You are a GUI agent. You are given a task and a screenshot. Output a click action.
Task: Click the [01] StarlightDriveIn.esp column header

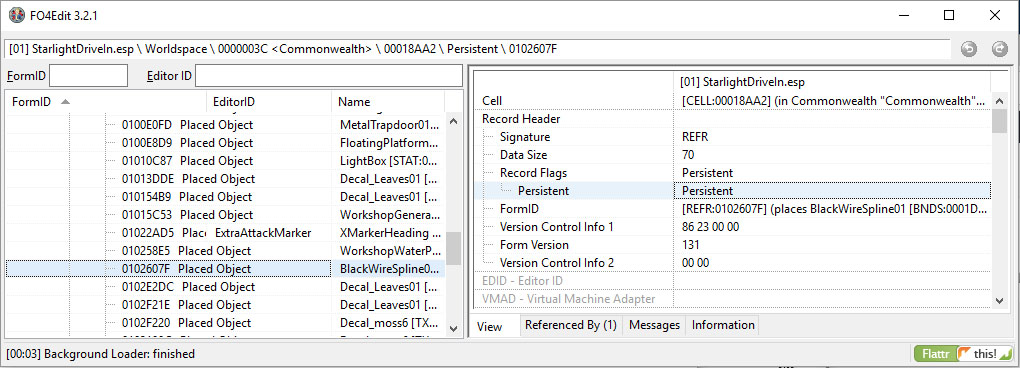(831, 82)
